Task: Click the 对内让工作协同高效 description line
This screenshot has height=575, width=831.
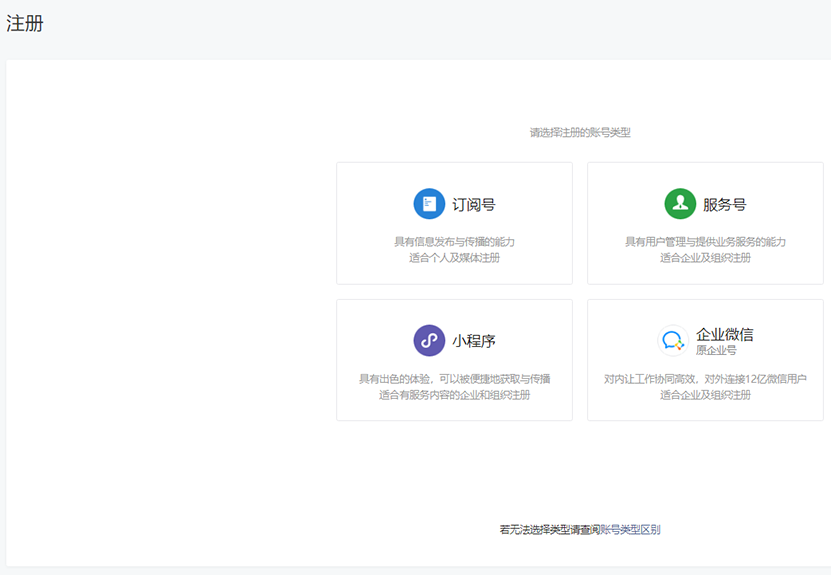Action: pyautogui.click(x=705, y=379)
